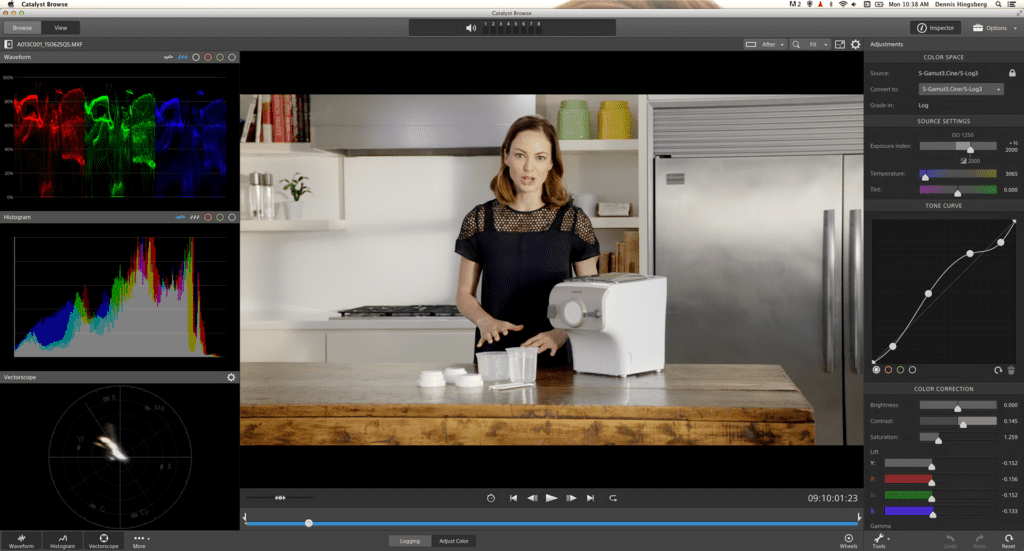Click the Reset button icon

coord(1008,540)
